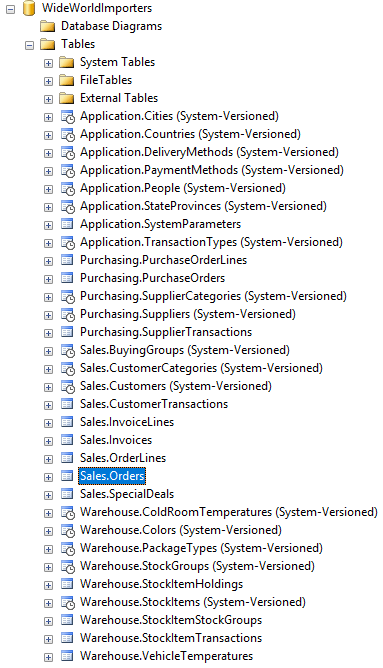This screenshot has height=668, width=383.
Task: Click the Tables folder icon
Action: pos(47,44)
